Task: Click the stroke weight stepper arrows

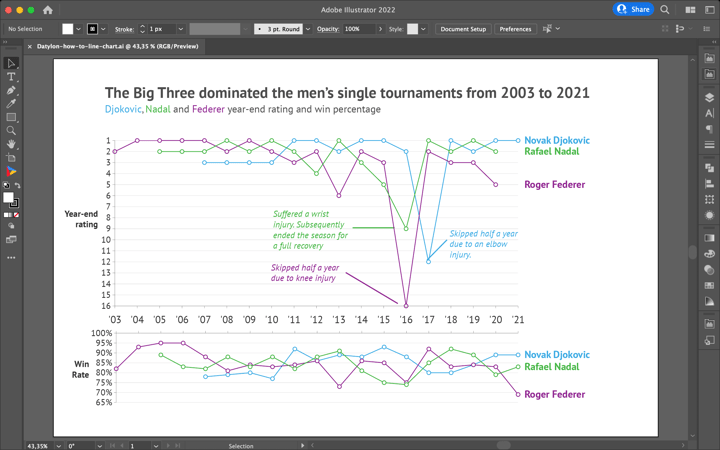Action: coord(142,29)
